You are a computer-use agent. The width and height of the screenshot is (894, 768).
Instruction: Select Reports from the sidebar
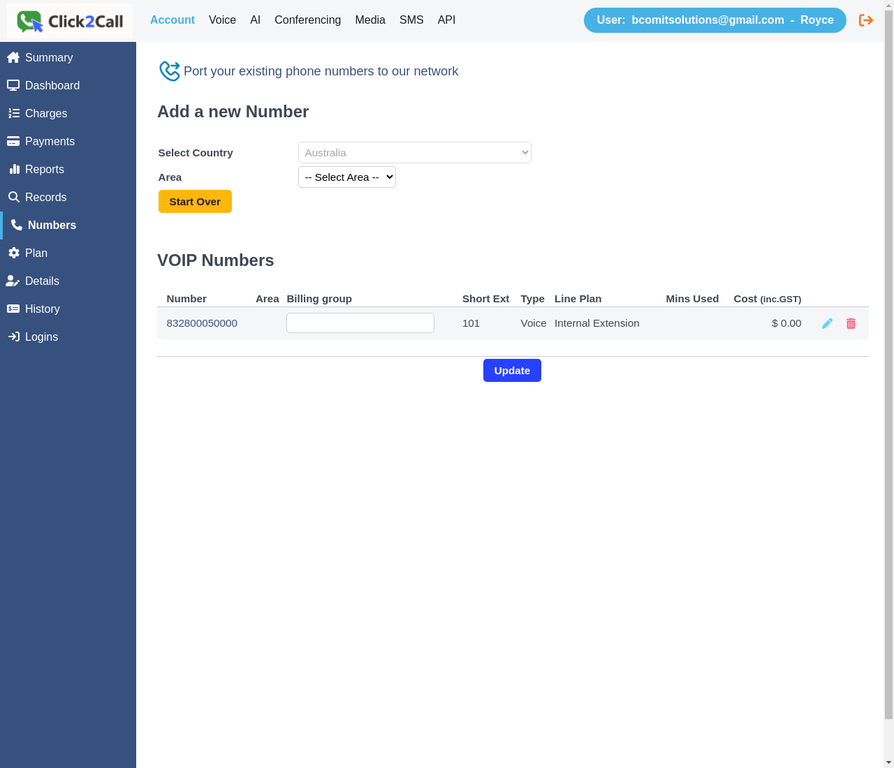click(44, 169)
